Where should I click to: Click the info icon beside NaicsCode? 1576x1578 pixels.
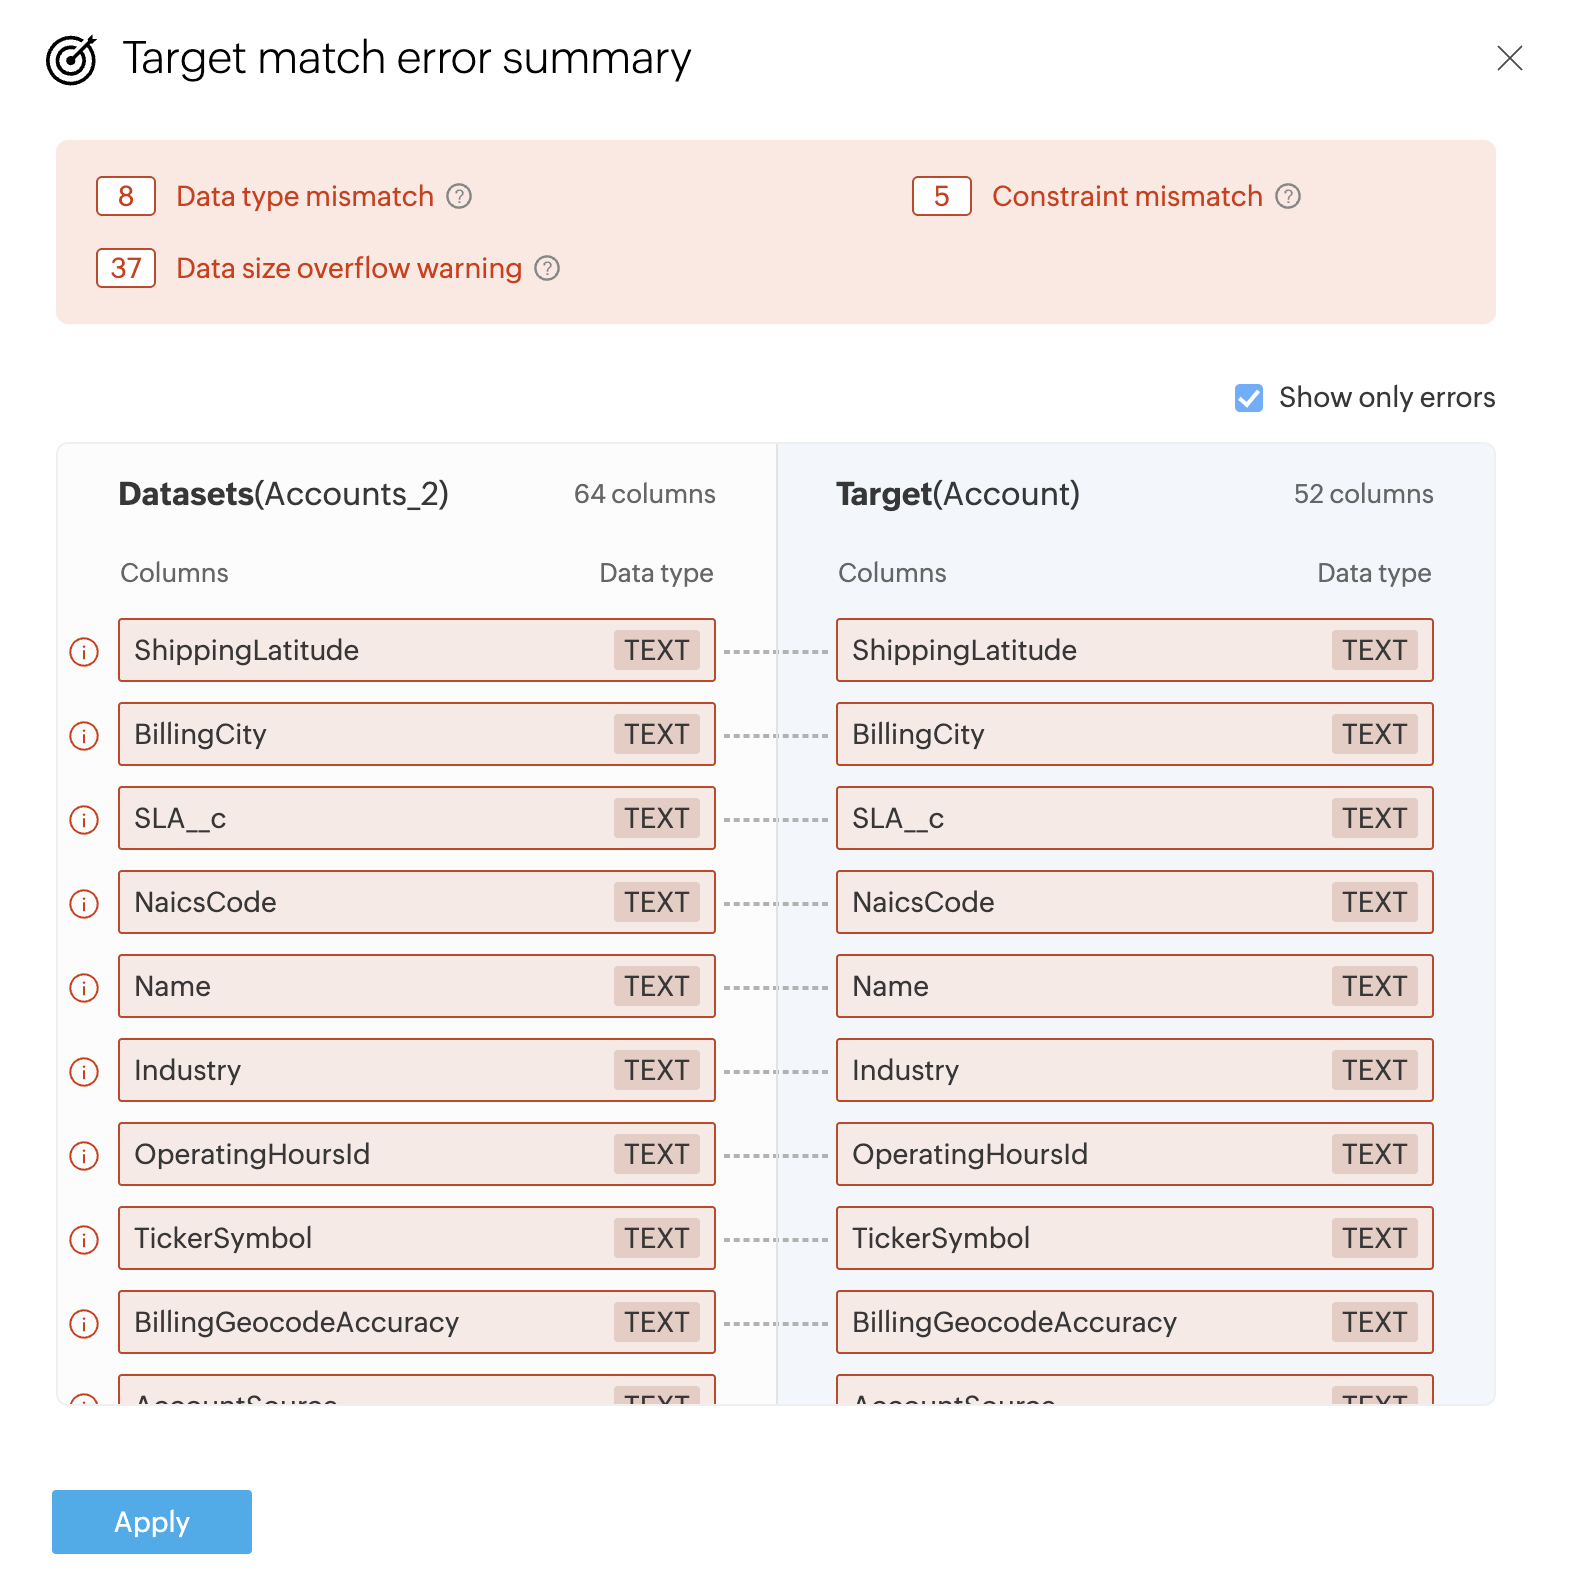[x=84, y=904]
